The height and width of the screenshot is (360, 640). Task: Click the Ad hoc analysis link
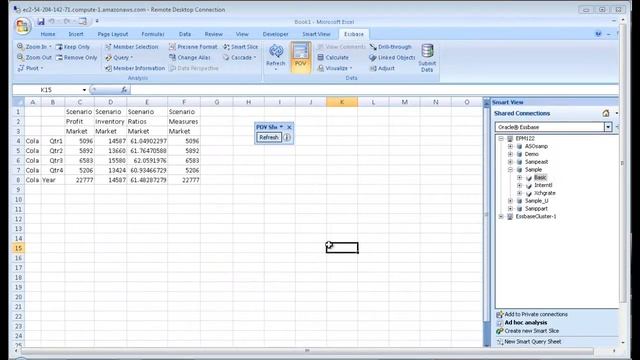[526, 322]
